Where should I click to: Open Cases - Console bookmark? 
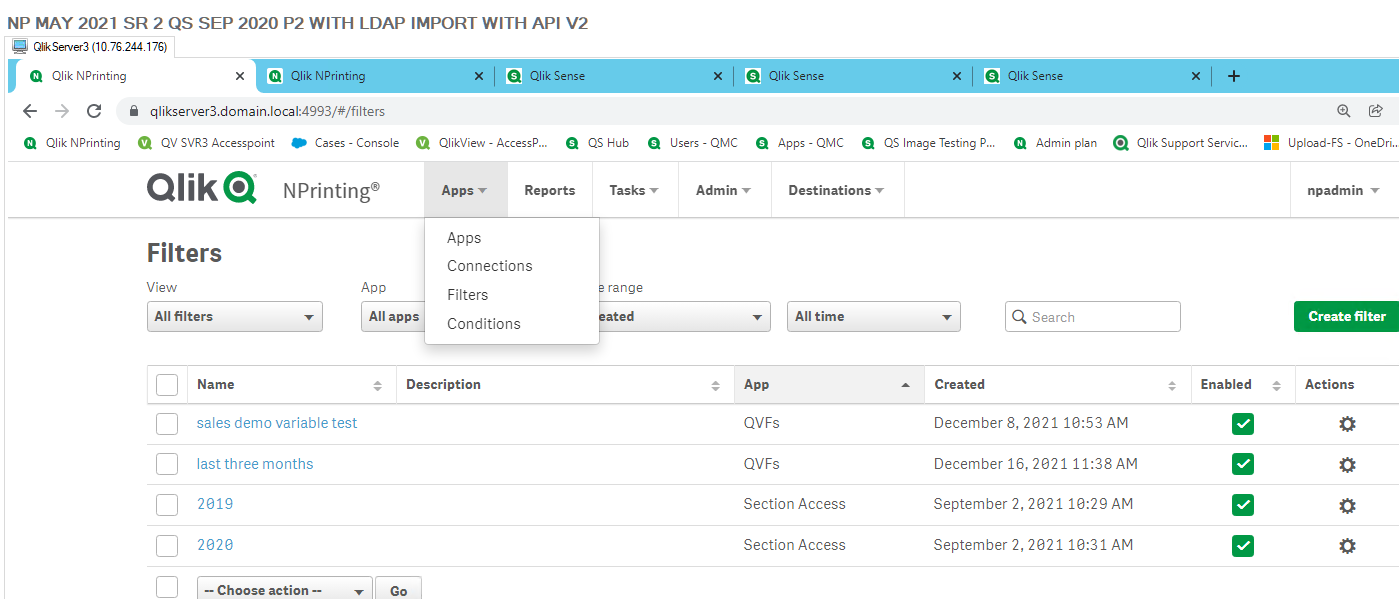pyautogui.click(x=346, y=143)
